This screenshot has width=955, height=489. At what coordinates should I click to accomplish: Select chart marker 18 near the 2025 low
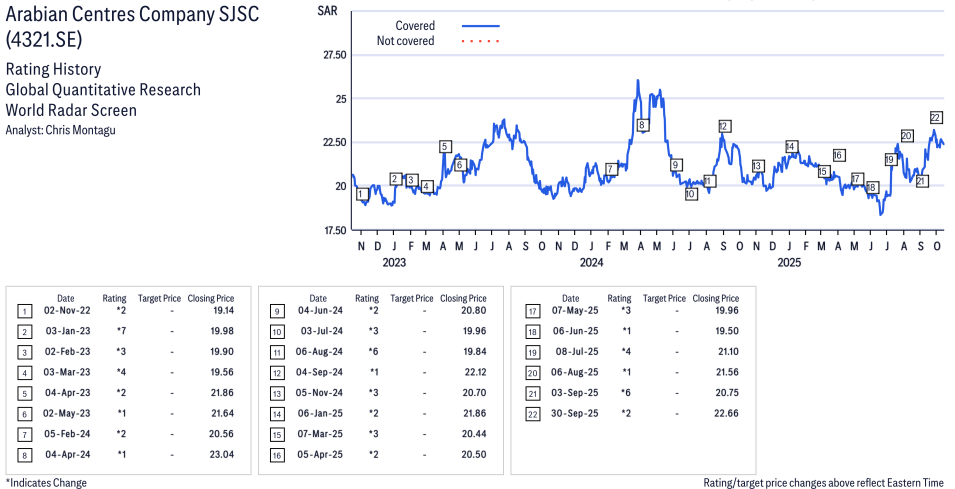click(x=872, y=187)
